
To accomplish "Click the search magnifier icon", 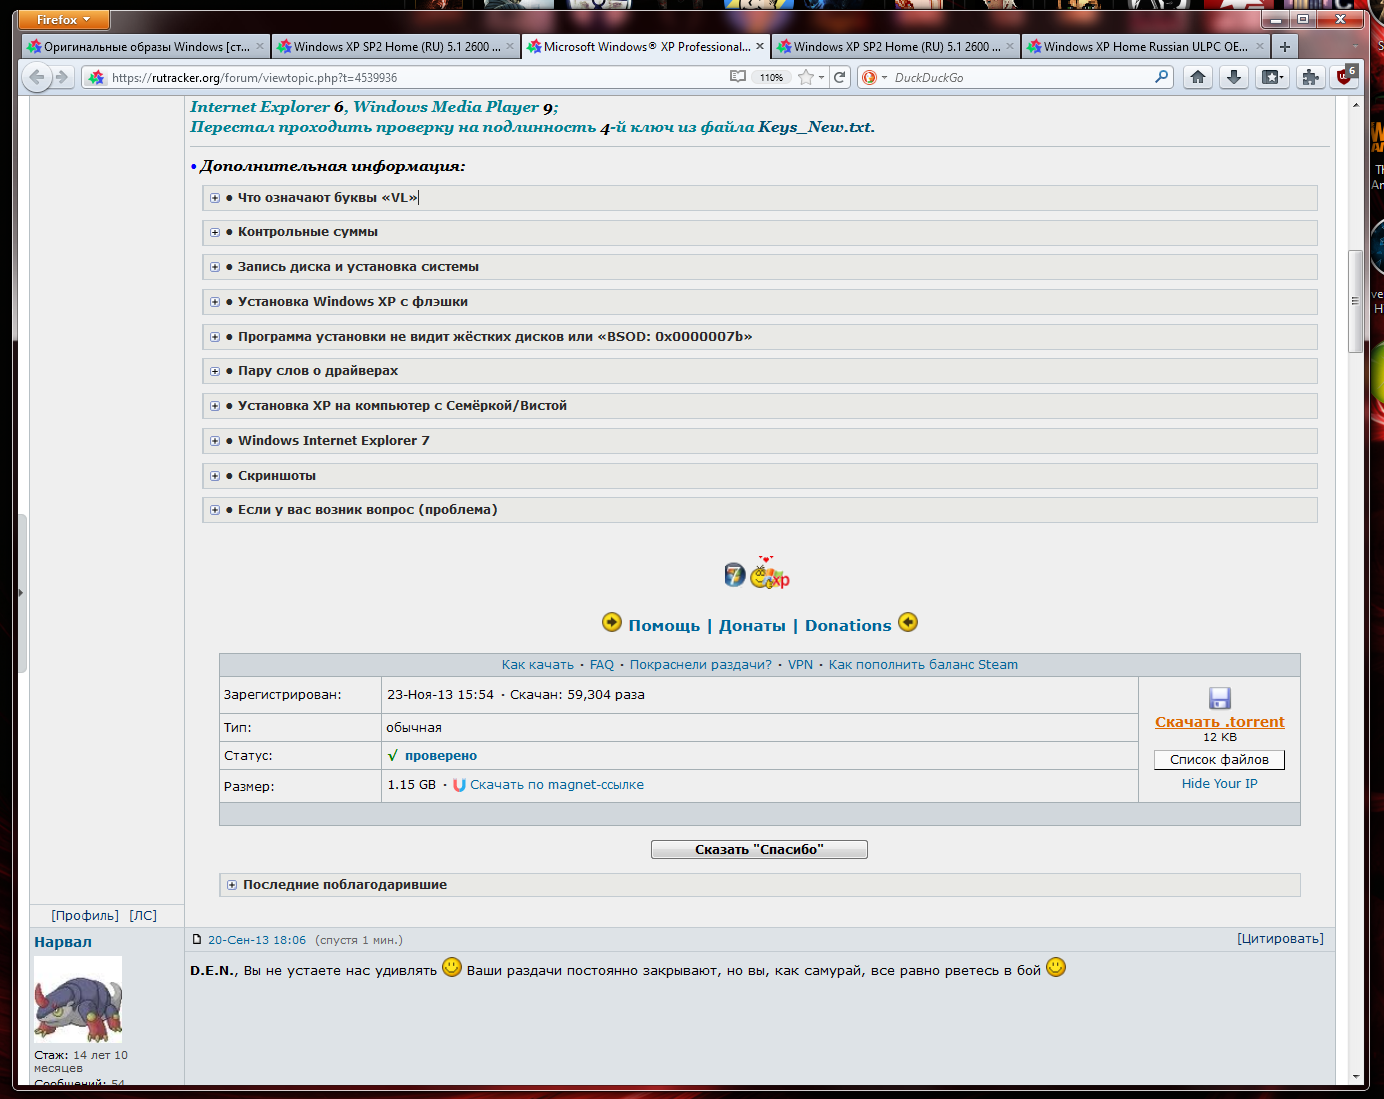I will pyautogui.click(x=1161, y=77).
